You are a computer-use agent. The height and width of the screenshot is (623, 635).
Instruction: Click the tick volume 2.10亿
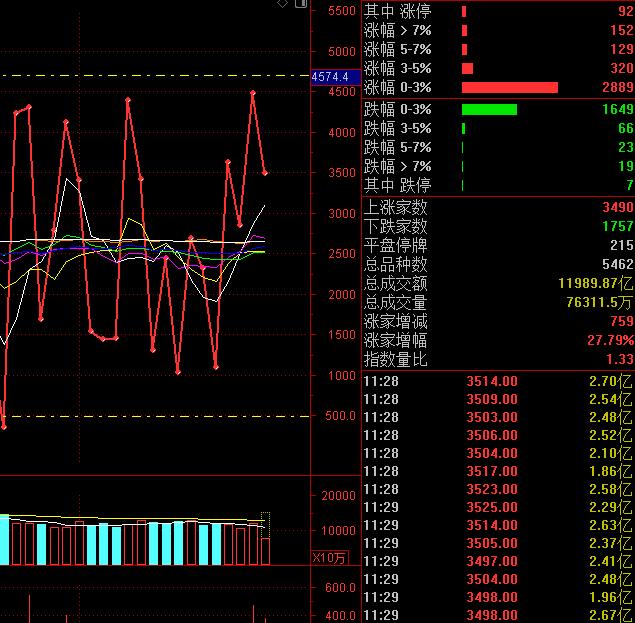click(611, 453)
